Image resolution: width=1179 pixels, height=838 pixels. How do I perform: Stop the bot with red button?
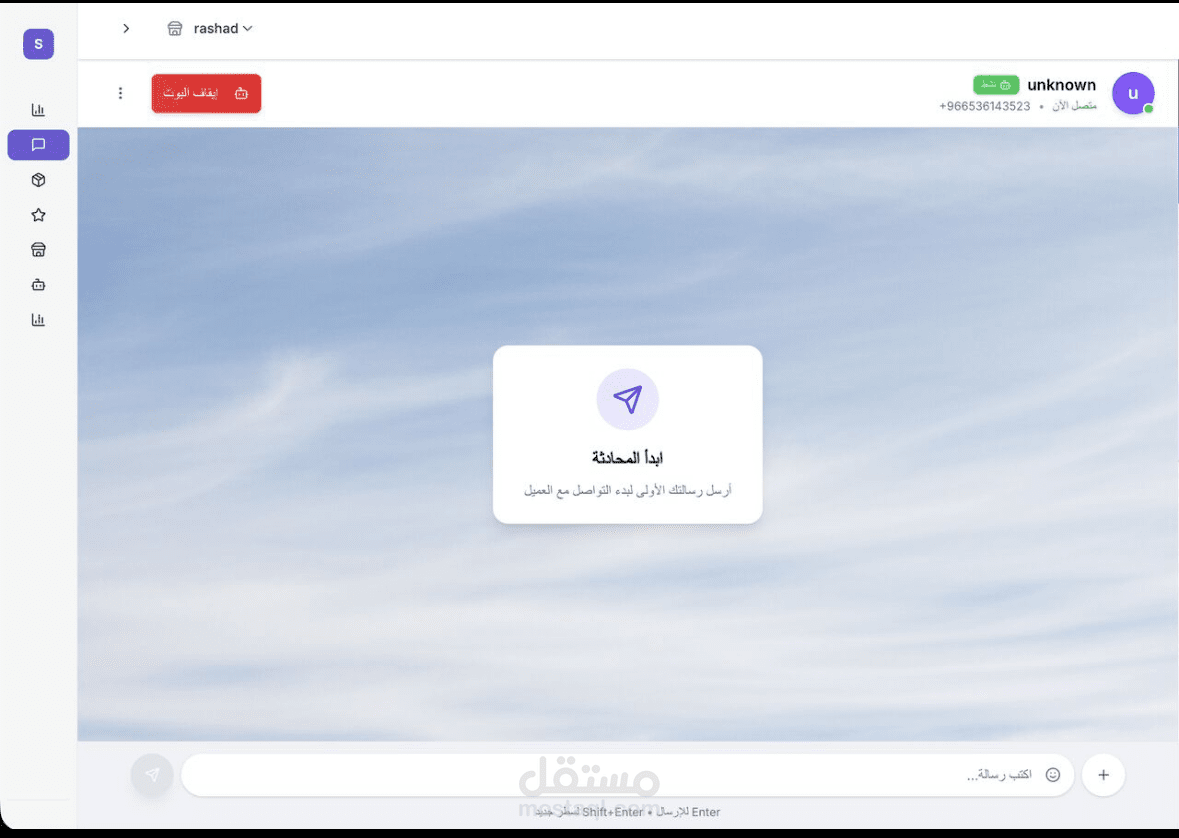click(206, 93)
